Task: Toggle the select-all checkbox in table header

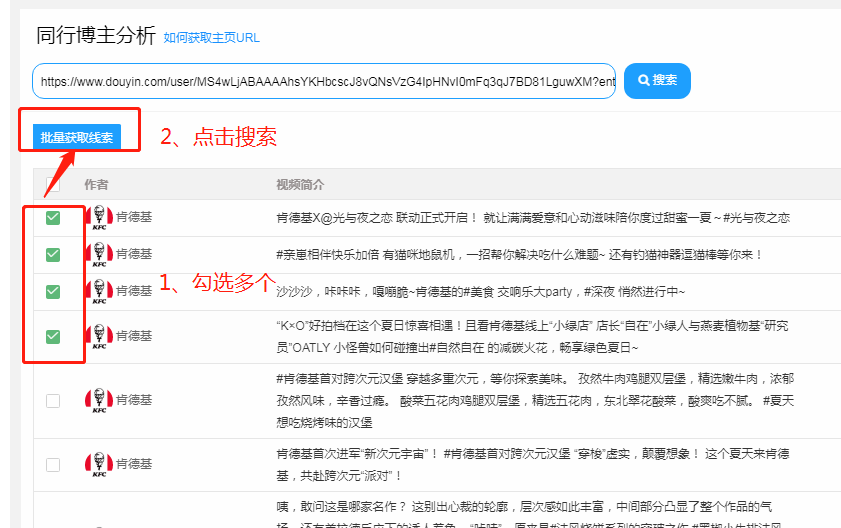Action: click(53, 184)
